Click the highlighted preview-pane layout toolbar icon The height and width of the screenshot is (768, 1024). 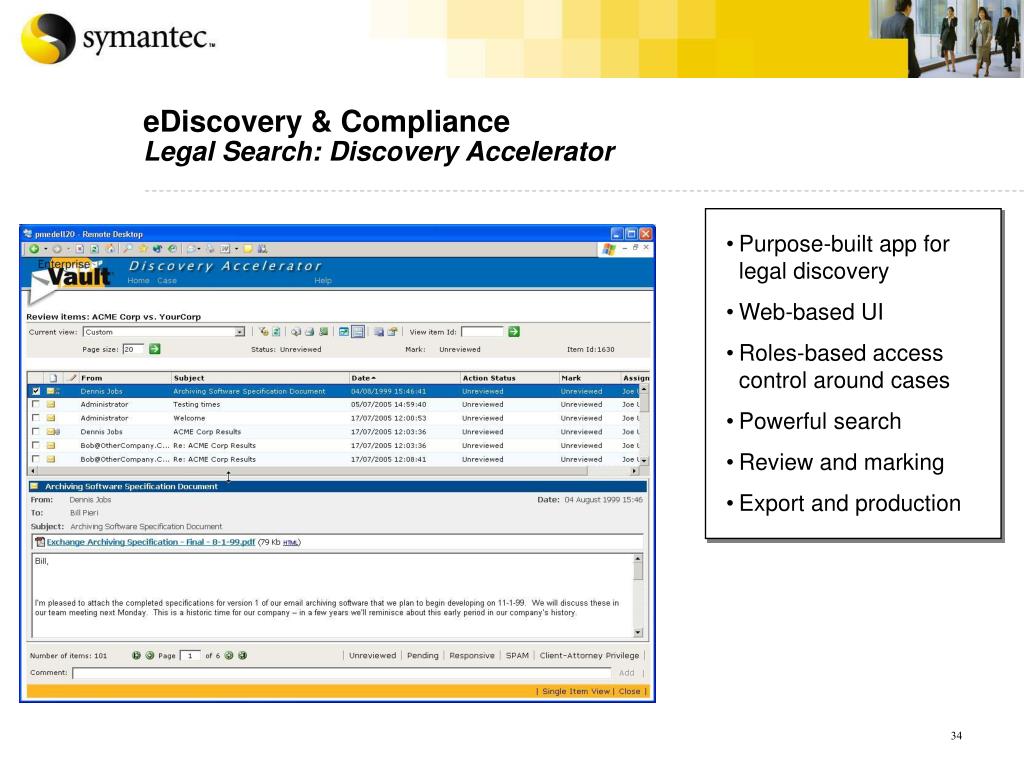pyautogui.click(x=358, y=332)
